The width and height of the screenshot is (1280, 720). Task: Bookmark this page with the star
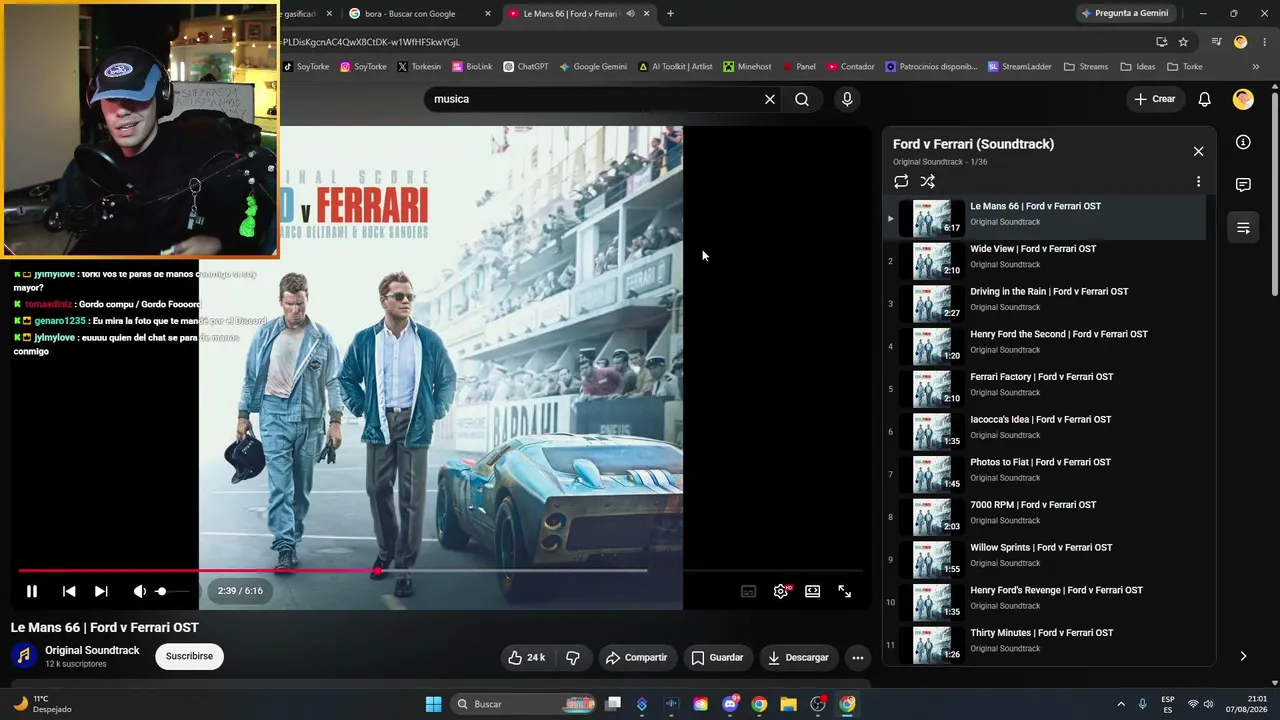point(1183,42)
